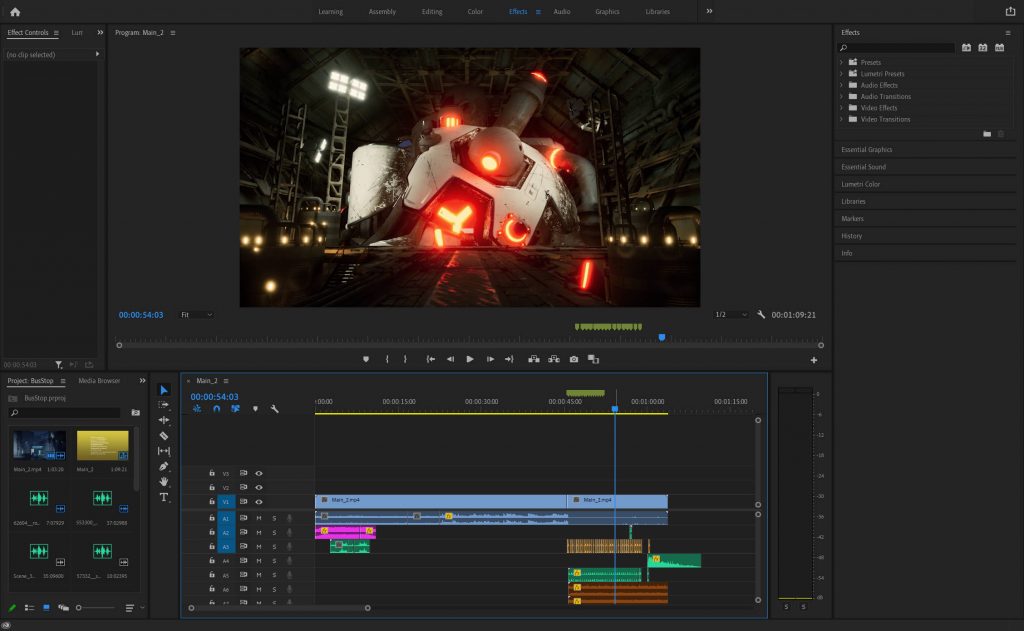Click the Home icon

point(15,12)
